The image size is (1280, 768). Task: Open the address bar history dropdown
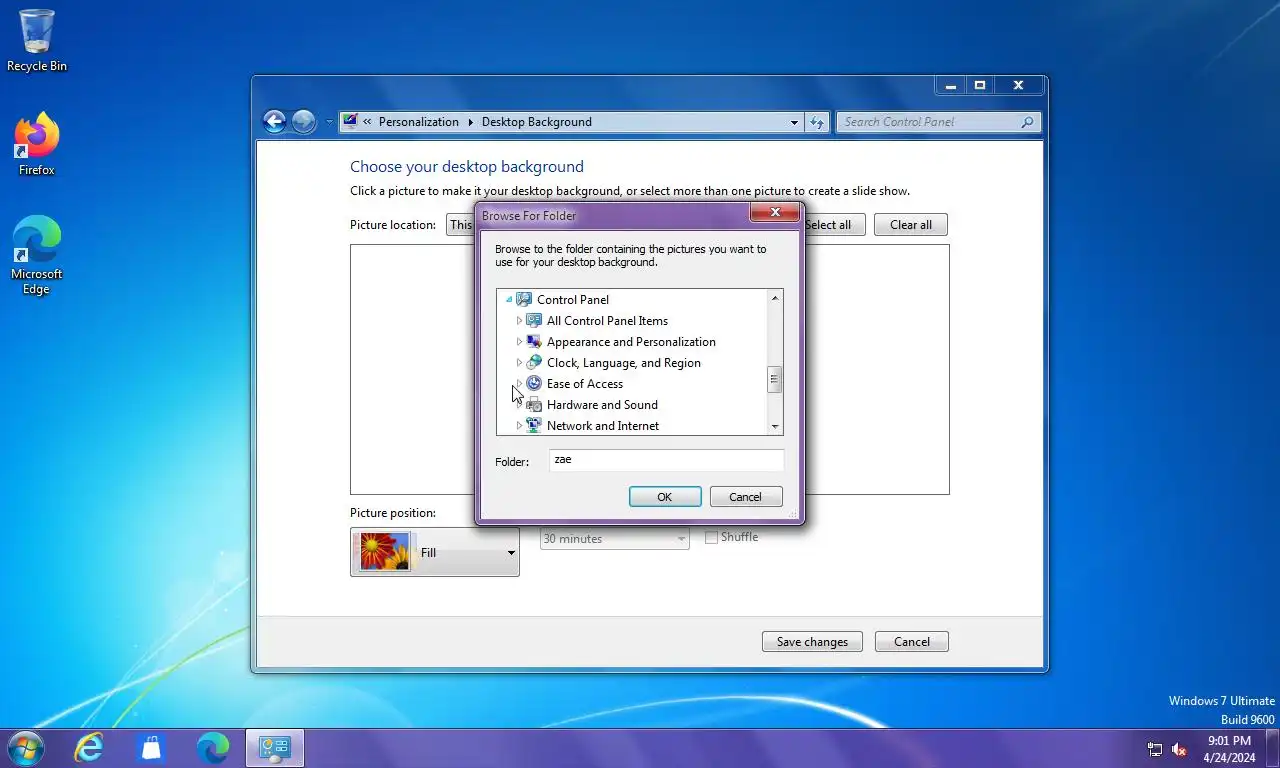(x=795, y=122)
